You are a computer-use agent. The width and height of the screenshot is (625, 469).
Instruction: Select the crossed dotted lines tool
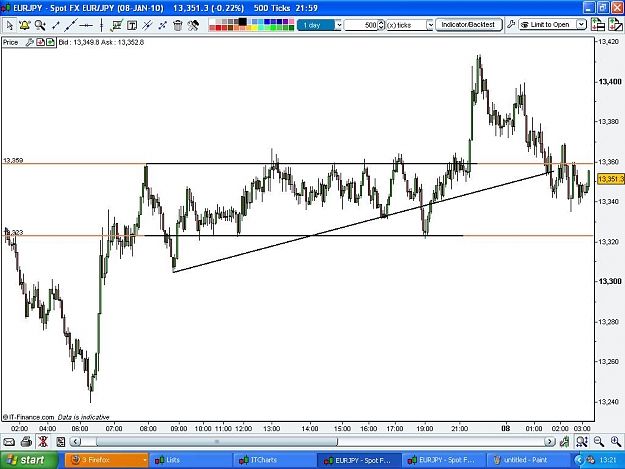[x=163, y=26]
